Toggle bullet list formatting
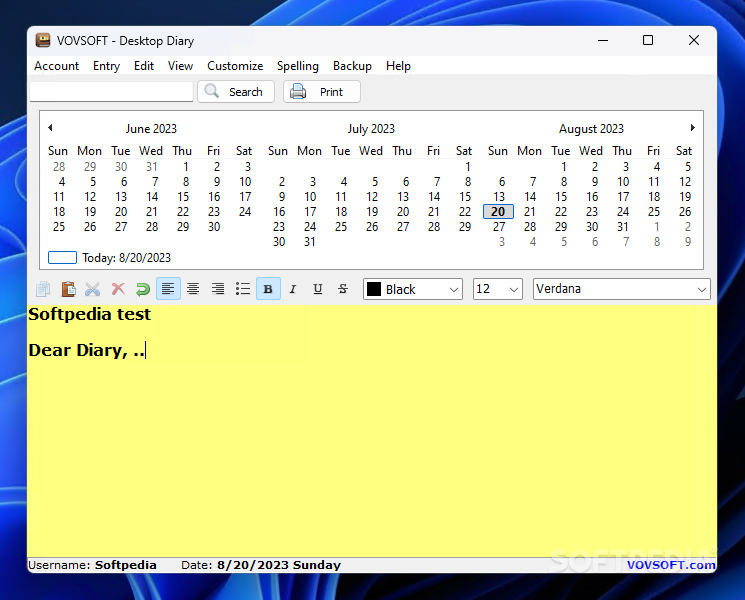The height and width of the screenshot is (600, 745). 243,289
